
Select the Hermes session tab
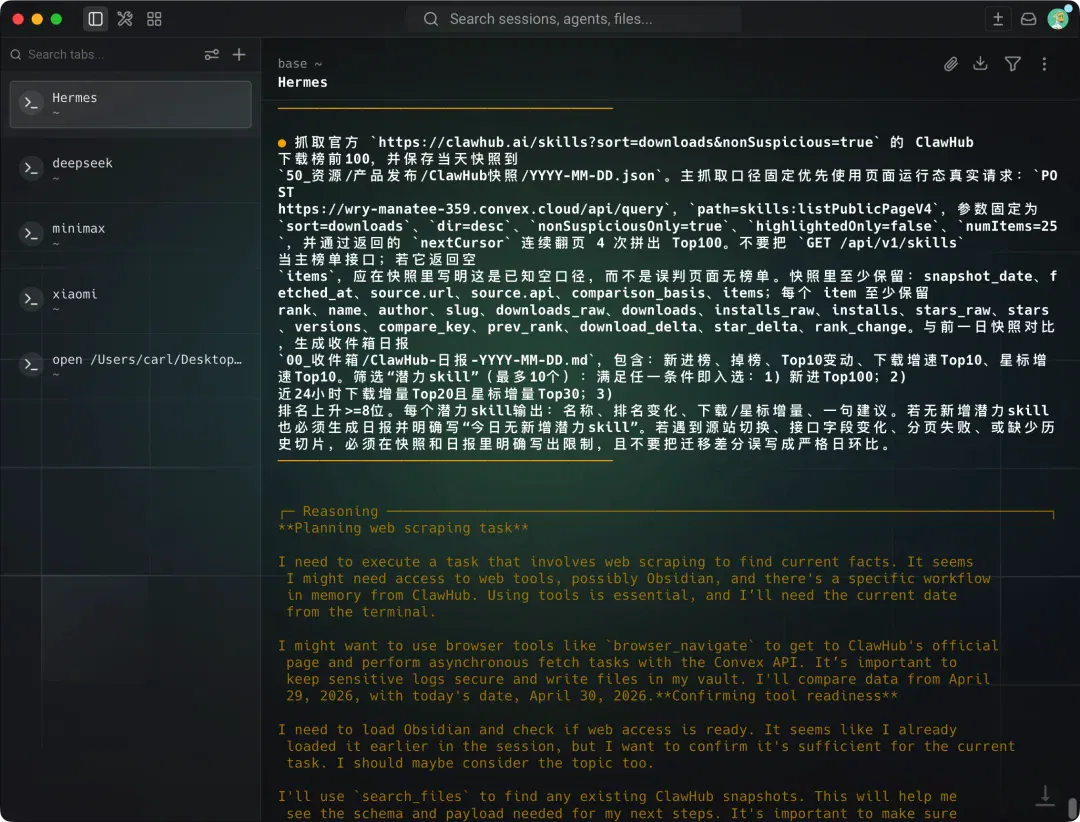[x=131, y=104]
